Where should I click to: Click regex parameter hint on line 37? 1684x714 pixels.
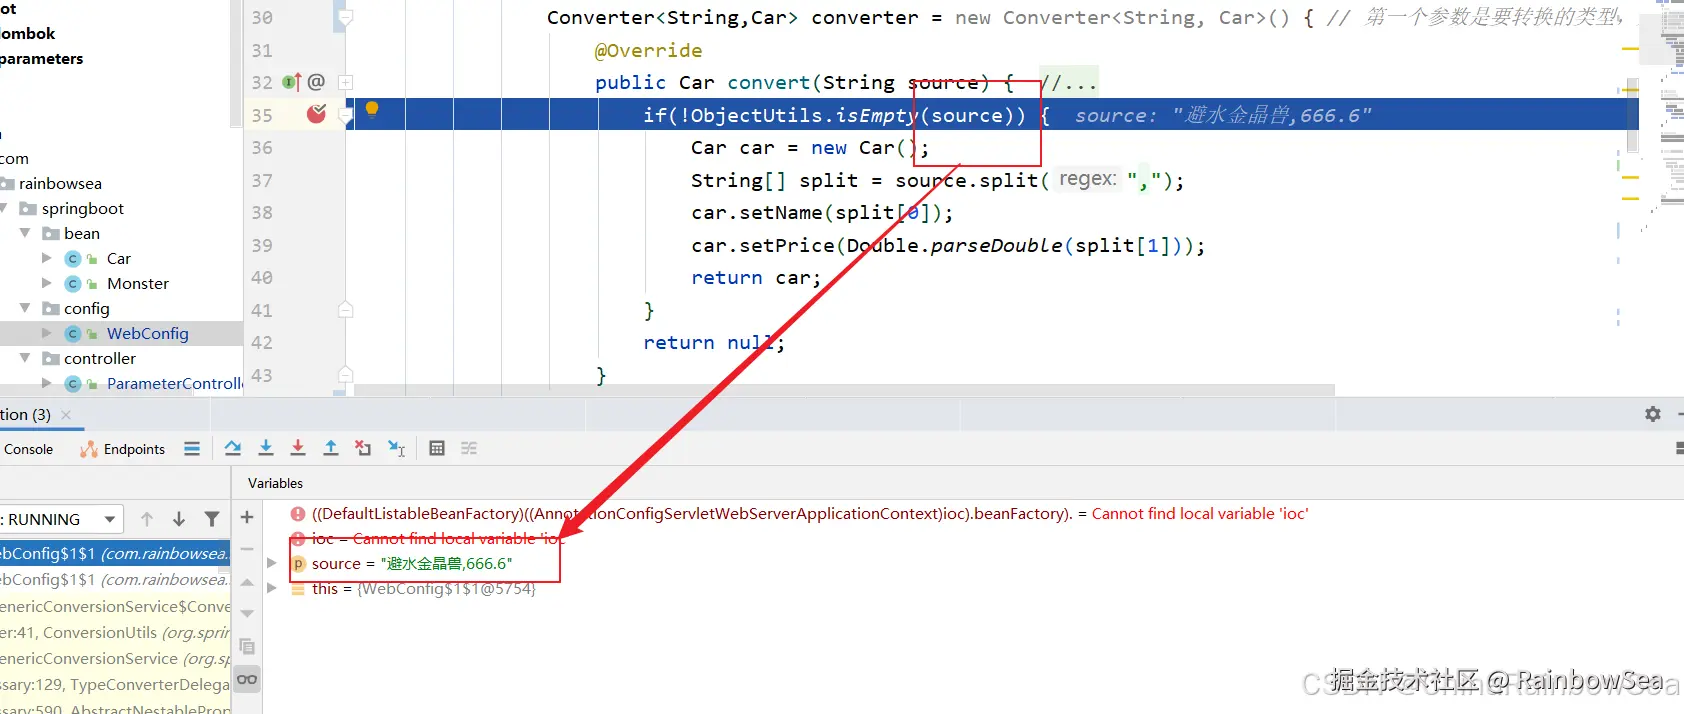[1087, 179]
